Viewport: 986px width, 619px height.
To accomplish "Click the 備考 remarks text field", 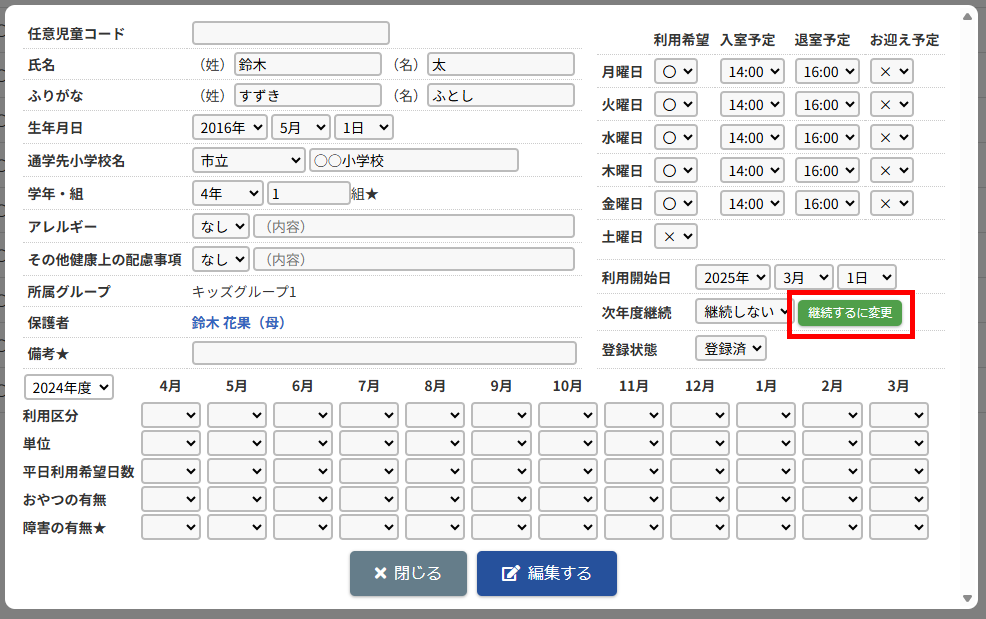I will point(384,353).
